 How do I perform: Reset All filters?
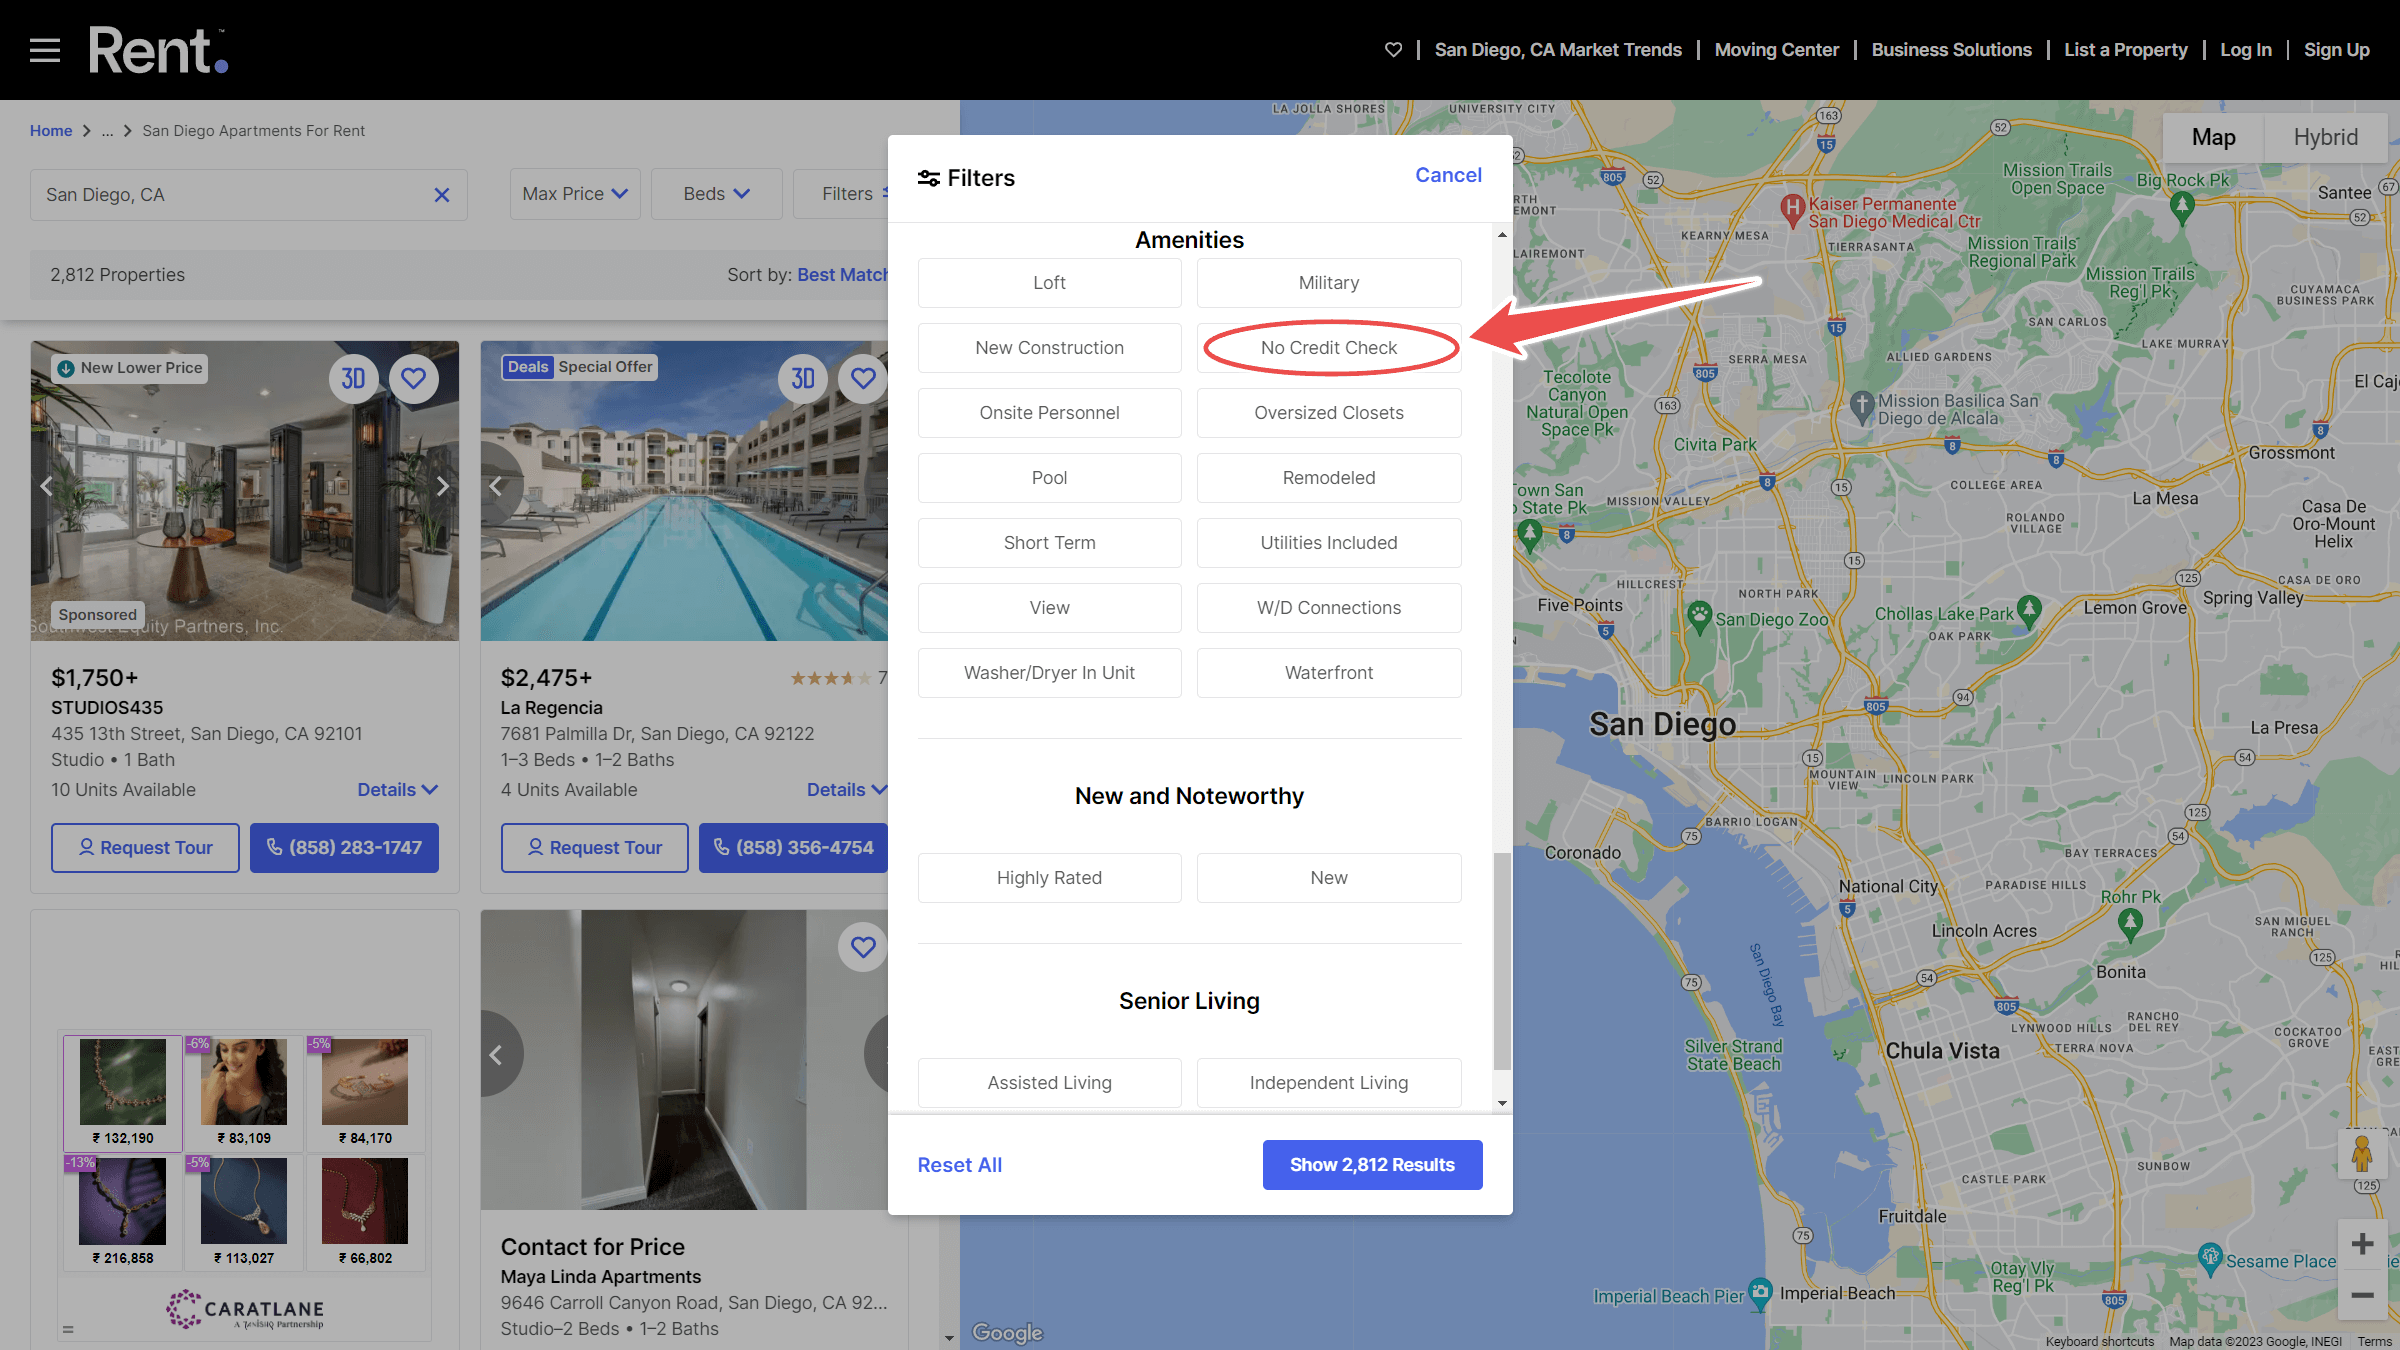[x=959, y=1164]
